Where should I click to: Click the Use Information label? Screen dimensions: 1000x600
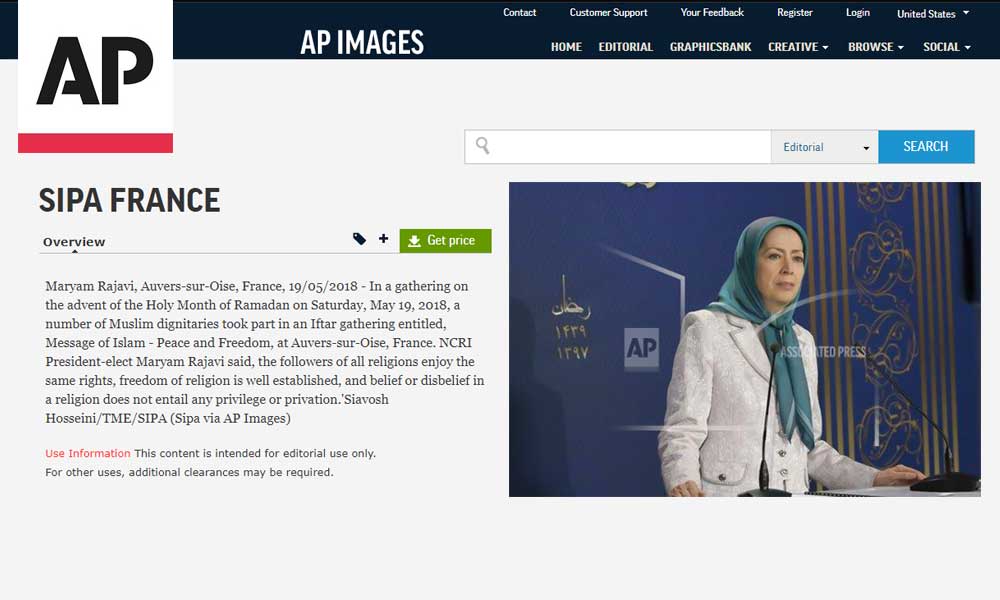click(87, 453)
